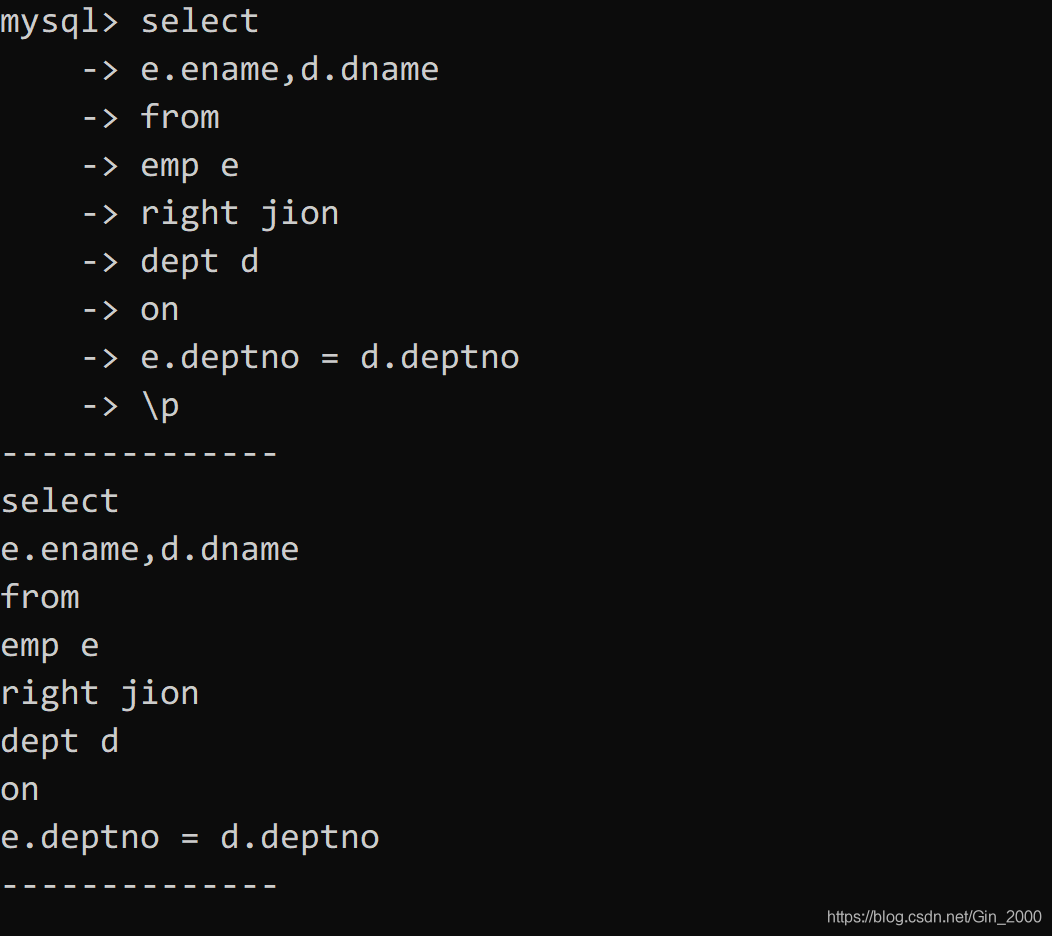Click 'e.deptno = d.deptno' in the typed query
This screenshot has height=936, width=1052.
click(x=330, y=358)
